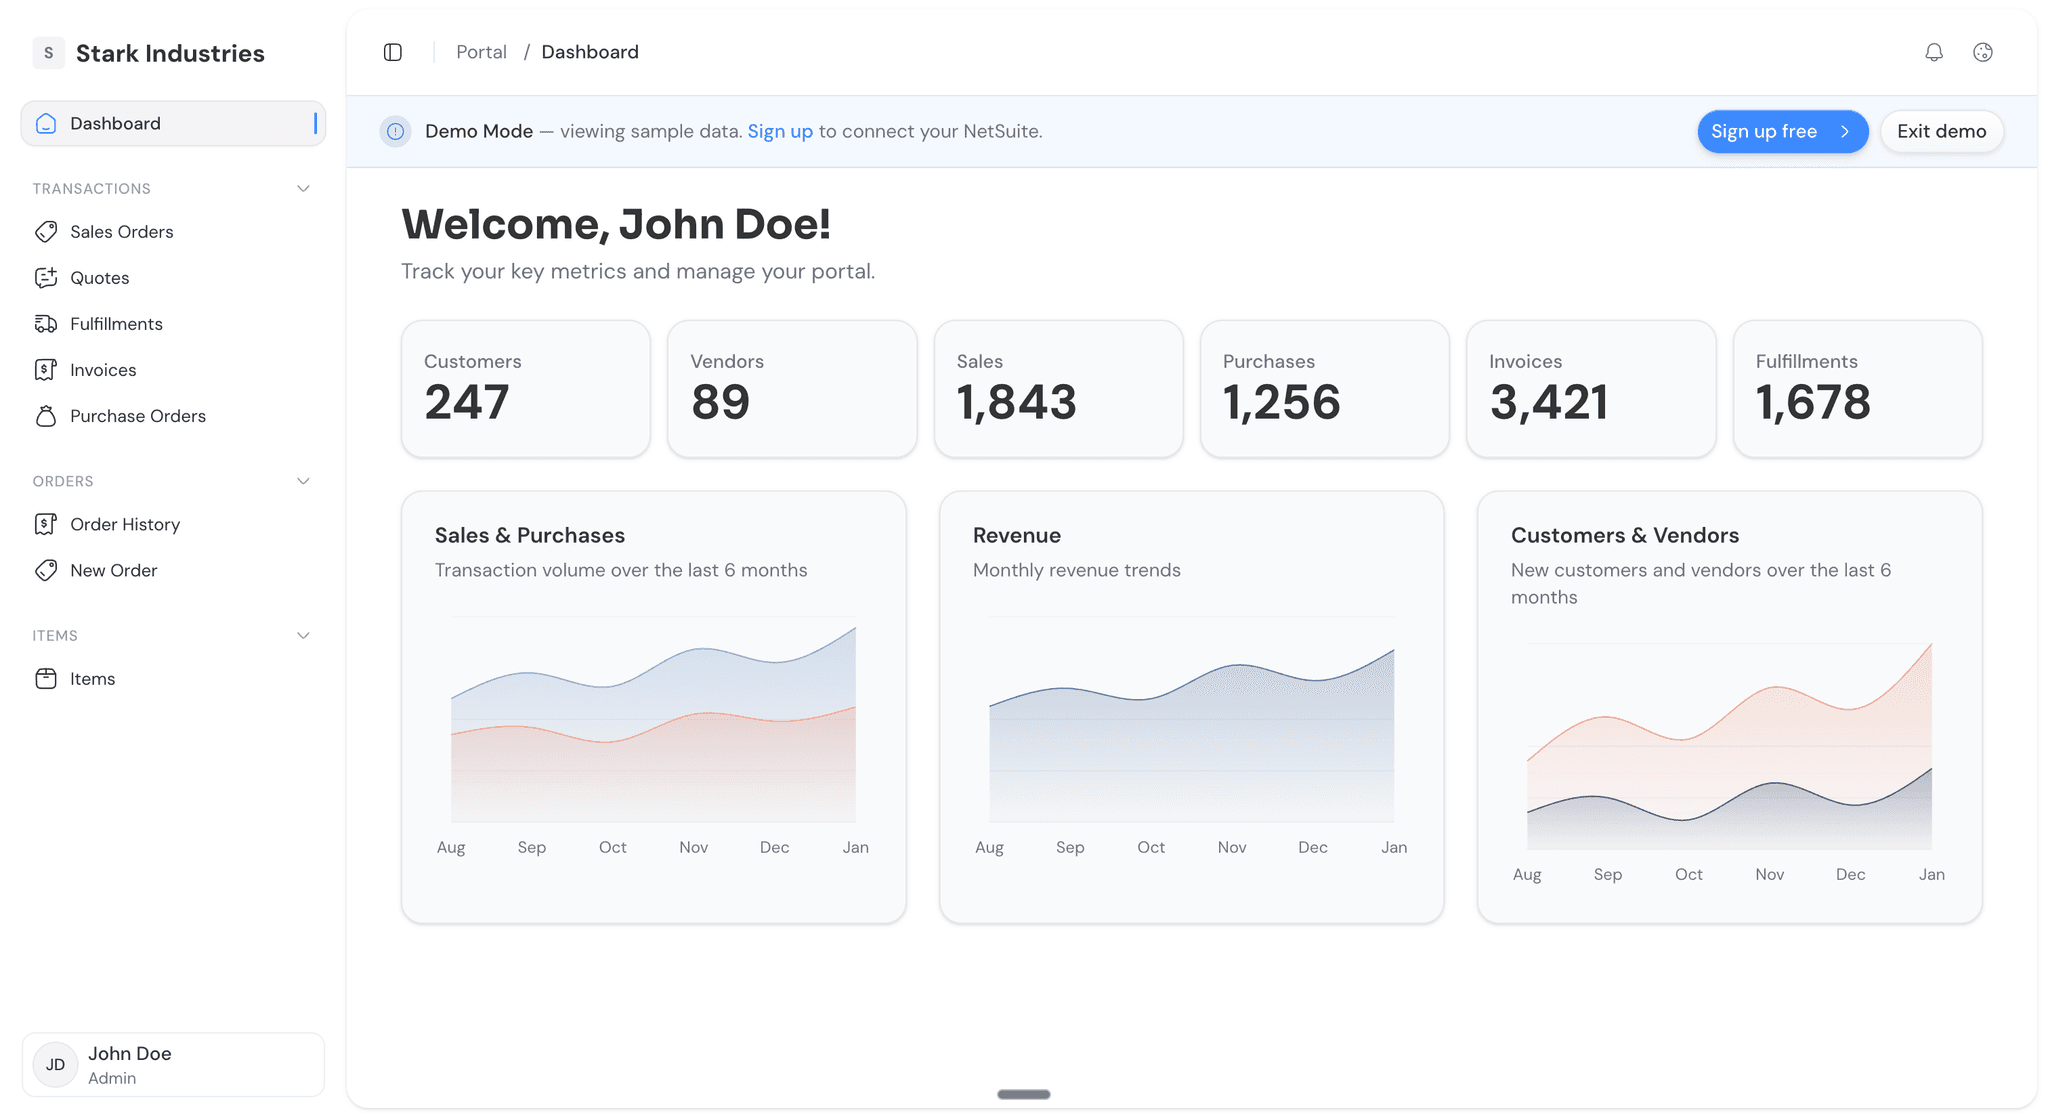Image resolution: width=2048 pixels, height=1119 pixels.
Task: Open Purchase Orders via its clock icon
Action: (46, 416)
